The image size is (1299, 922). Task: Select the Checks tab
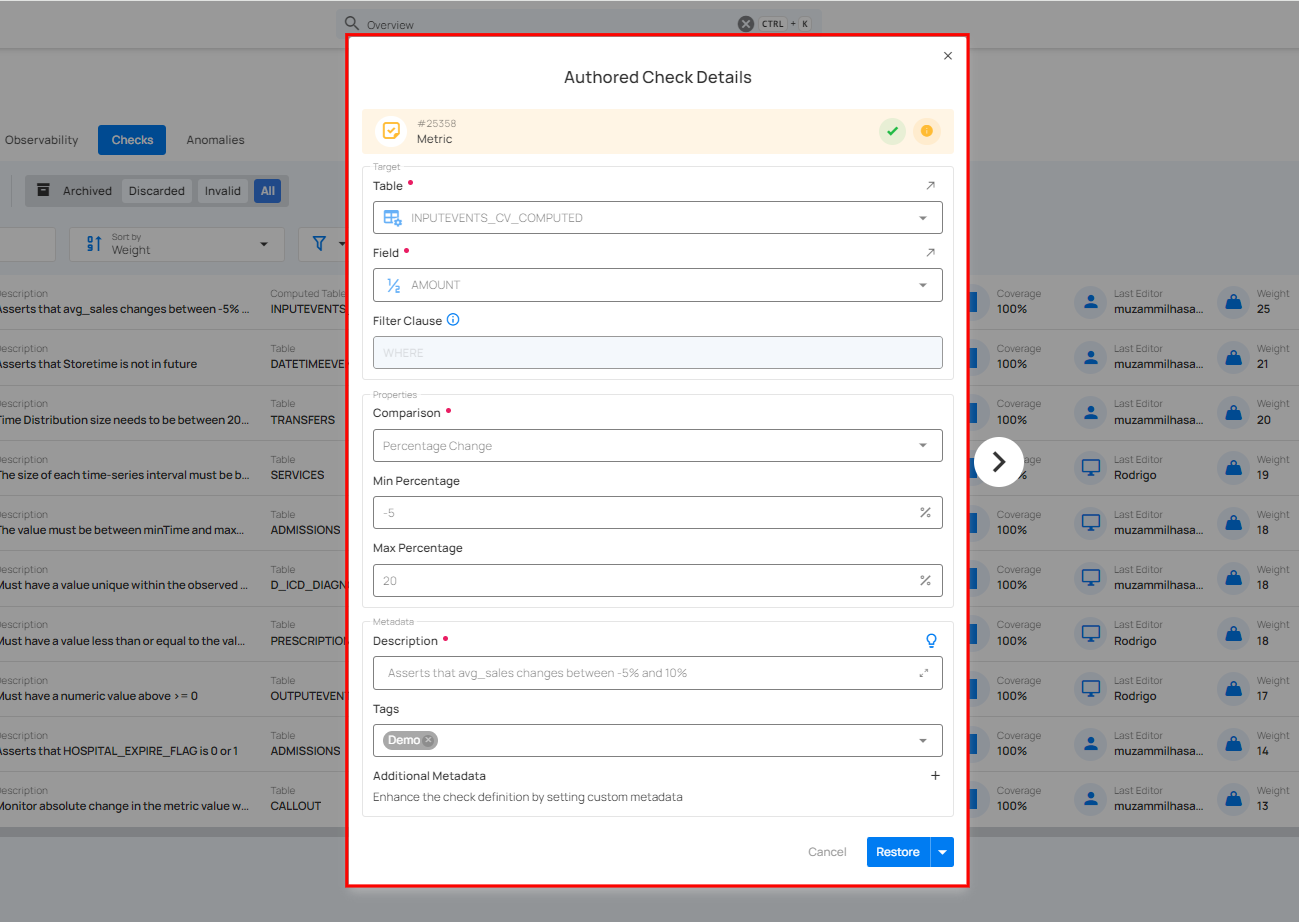pyautogui.click(x=132, y=140)
